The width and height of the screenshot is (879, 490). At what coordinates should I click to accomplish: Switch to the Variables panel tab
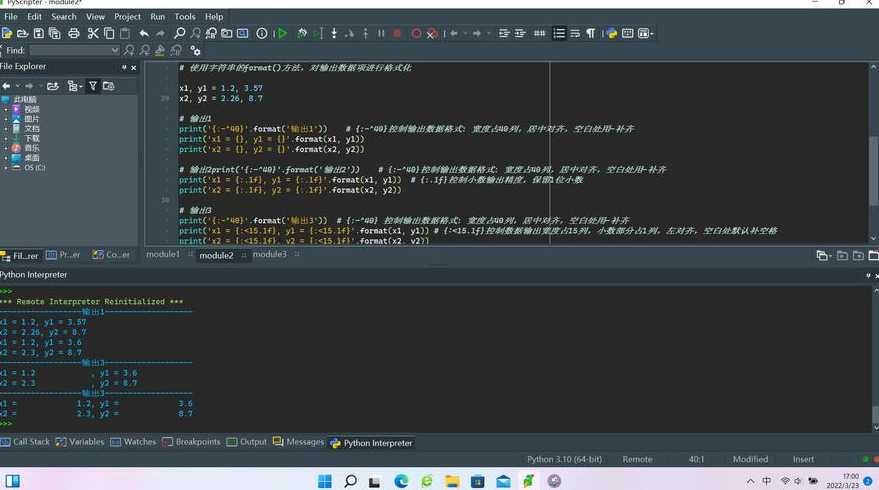tap(80, 442)
